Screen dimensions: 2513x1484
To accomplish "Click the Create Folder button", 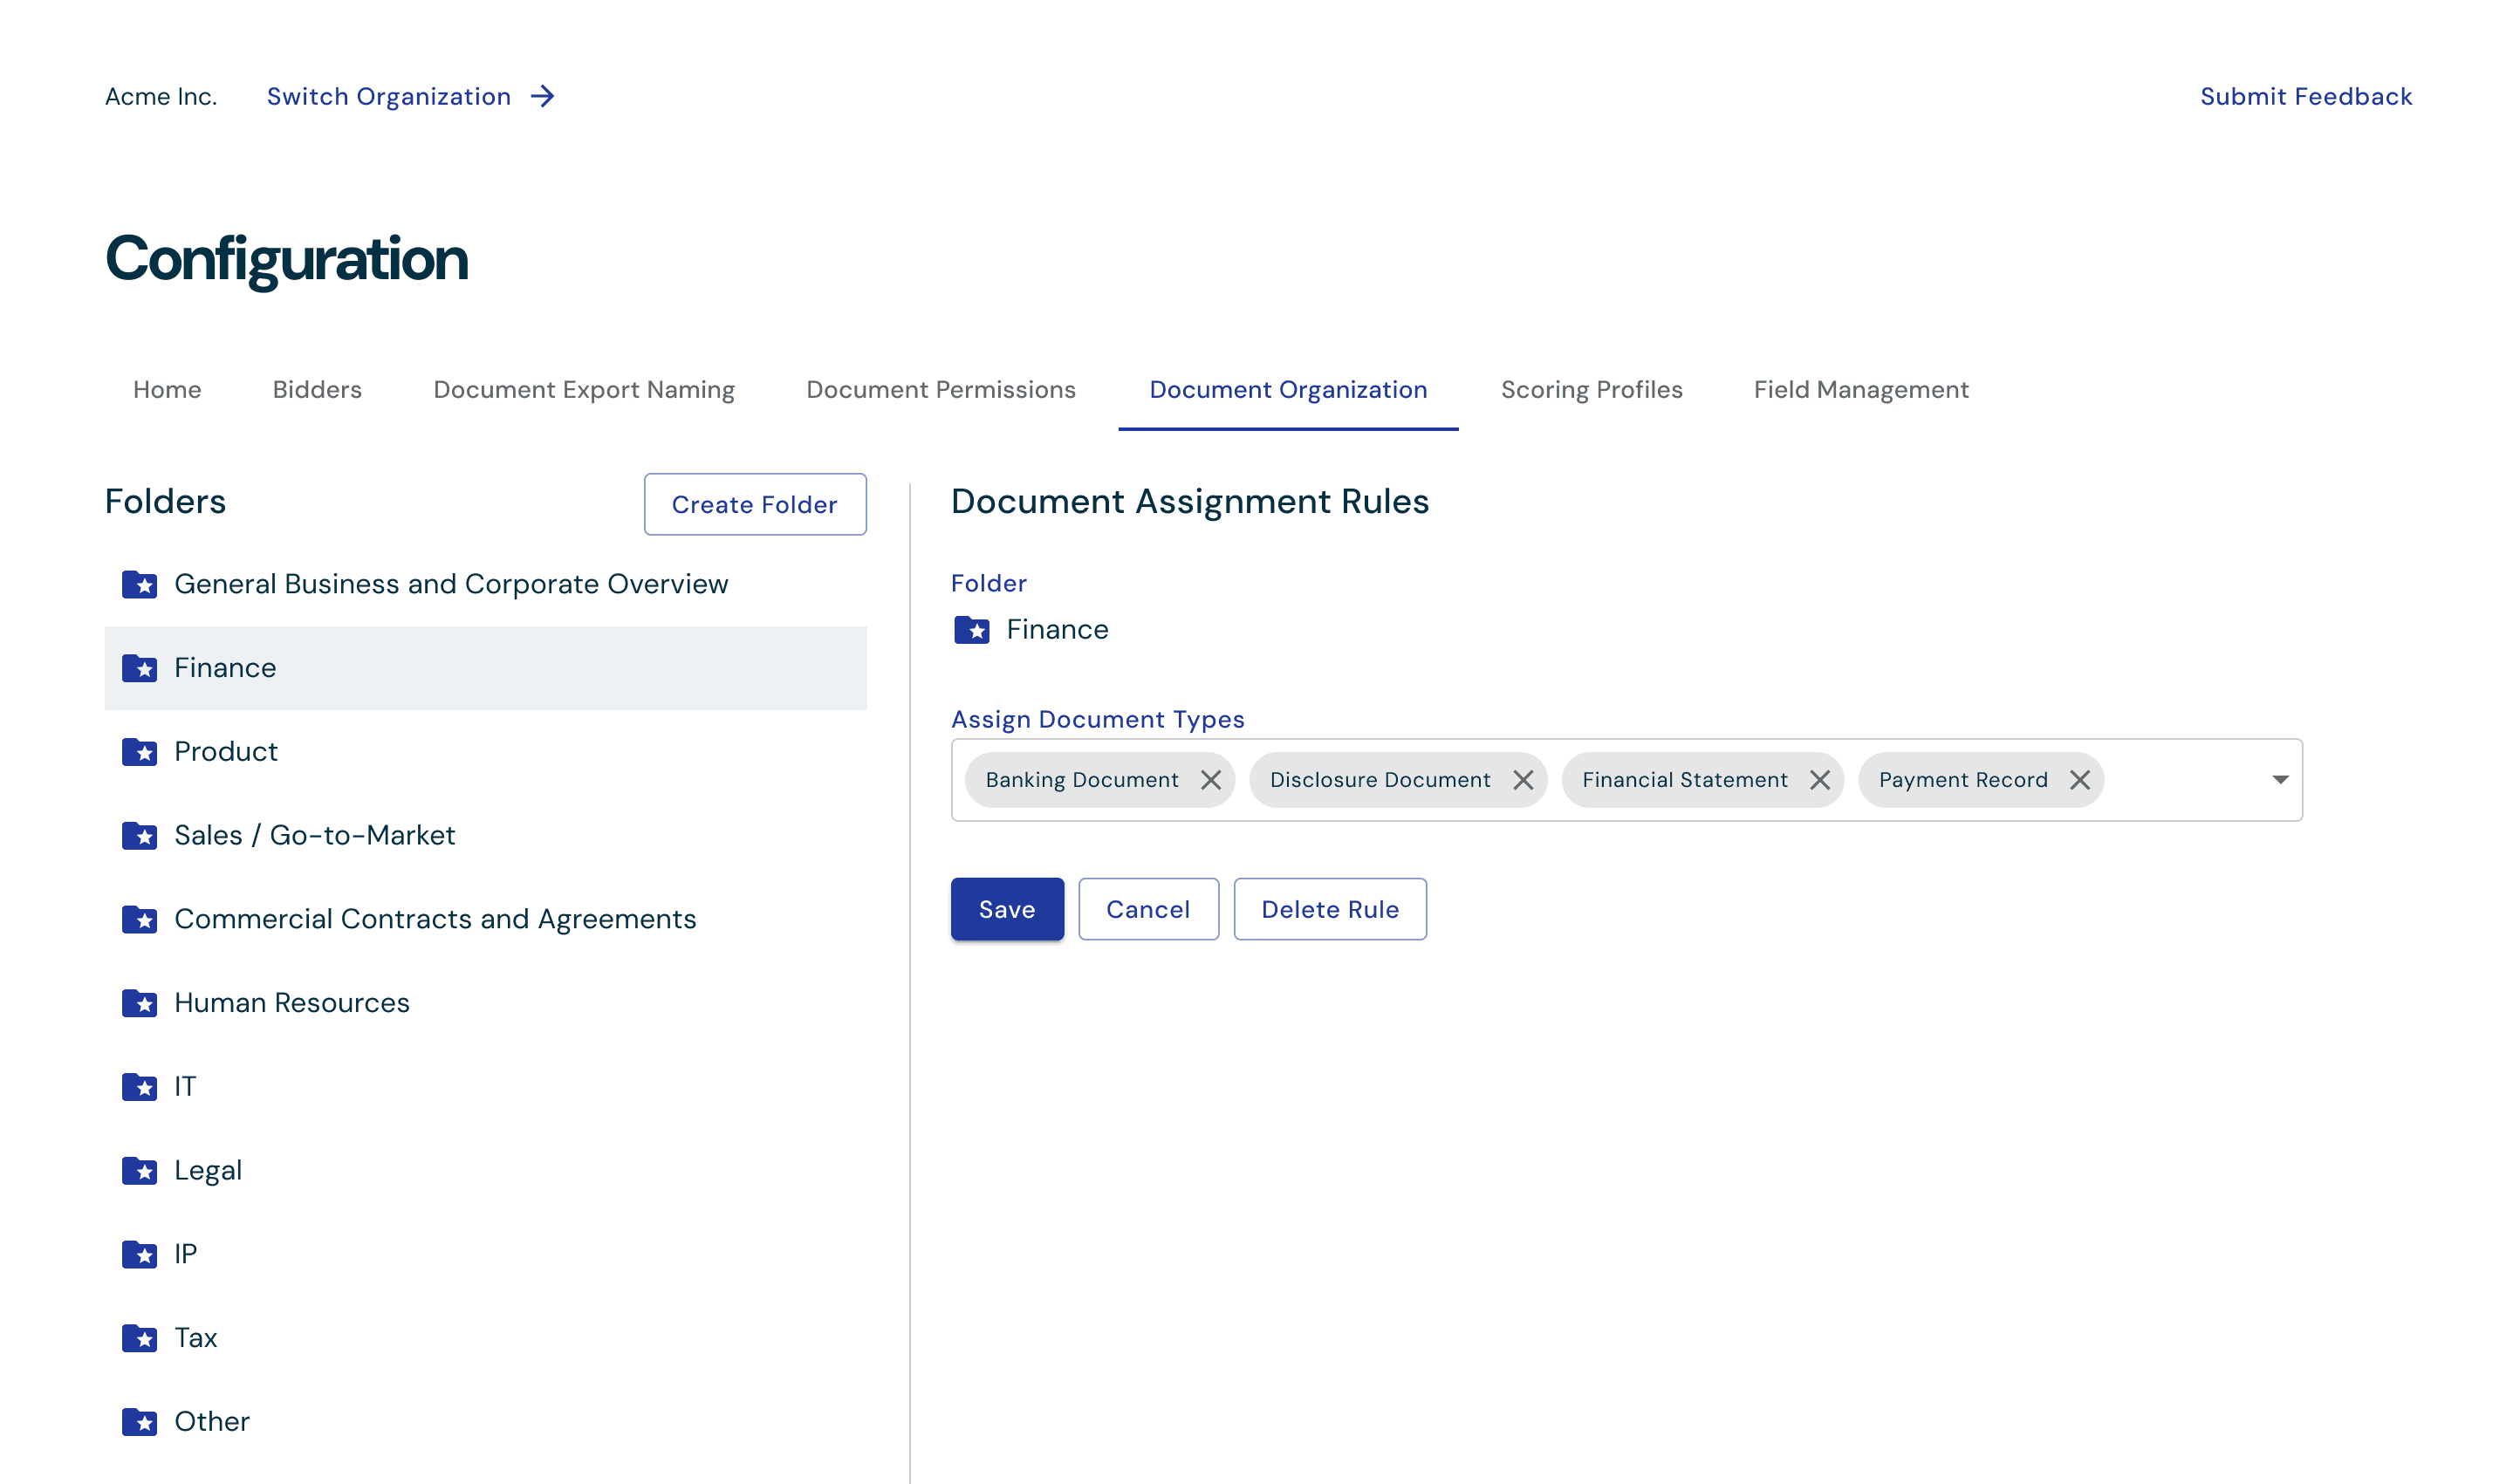I will 754,505.
